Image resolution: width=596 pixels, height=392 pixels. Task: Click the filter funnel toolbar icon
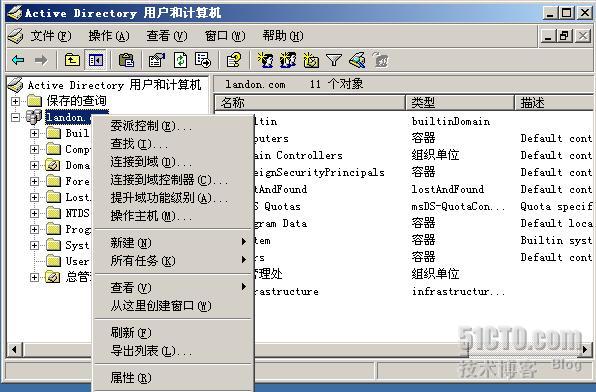click(x=334, y=60)
